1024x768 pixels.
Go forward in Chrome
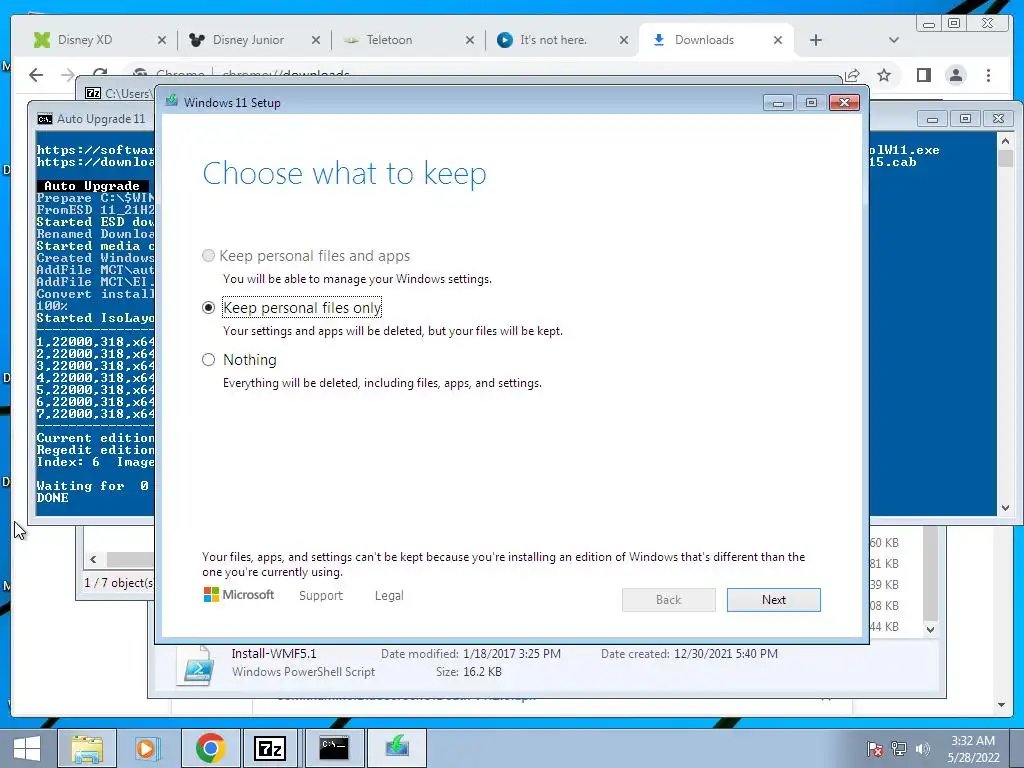tap(67, 75)
